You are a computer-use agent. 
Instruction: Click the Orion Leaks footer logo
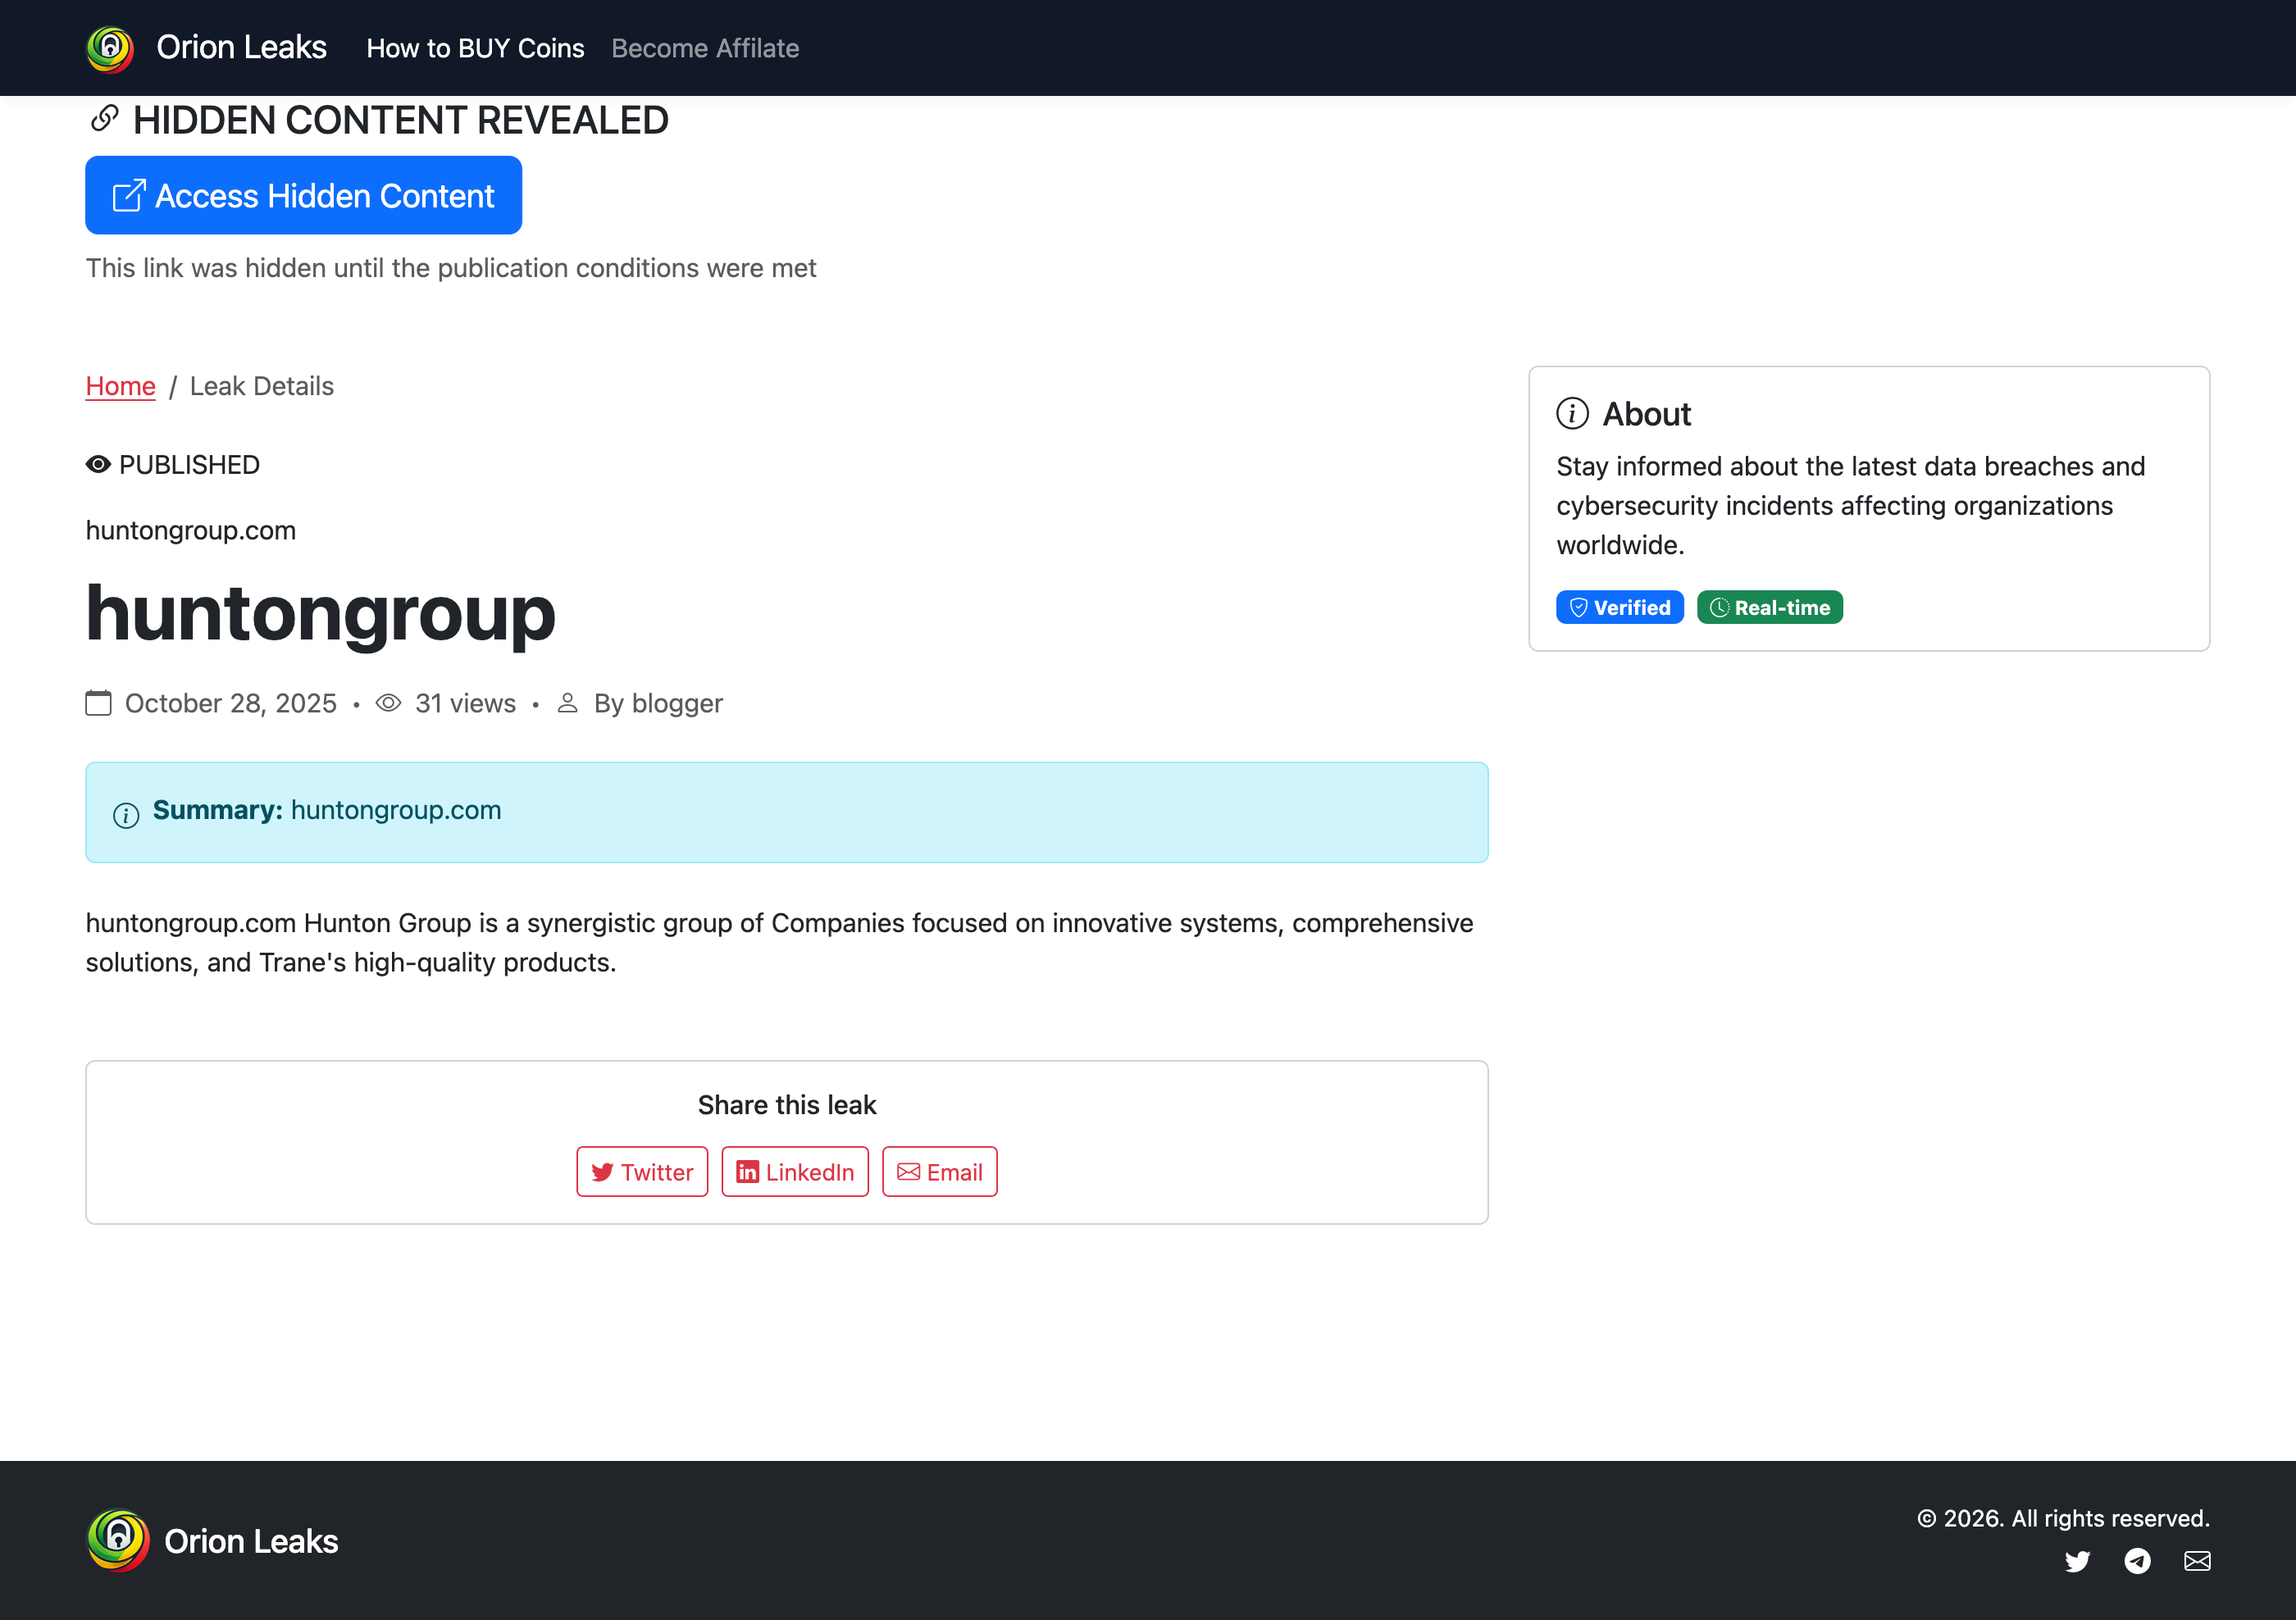point(118,1540)
